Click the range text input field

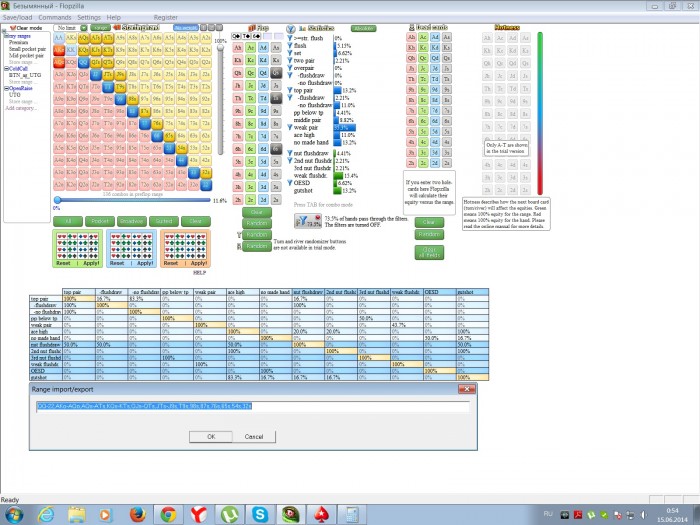click(x=253, y=406)
